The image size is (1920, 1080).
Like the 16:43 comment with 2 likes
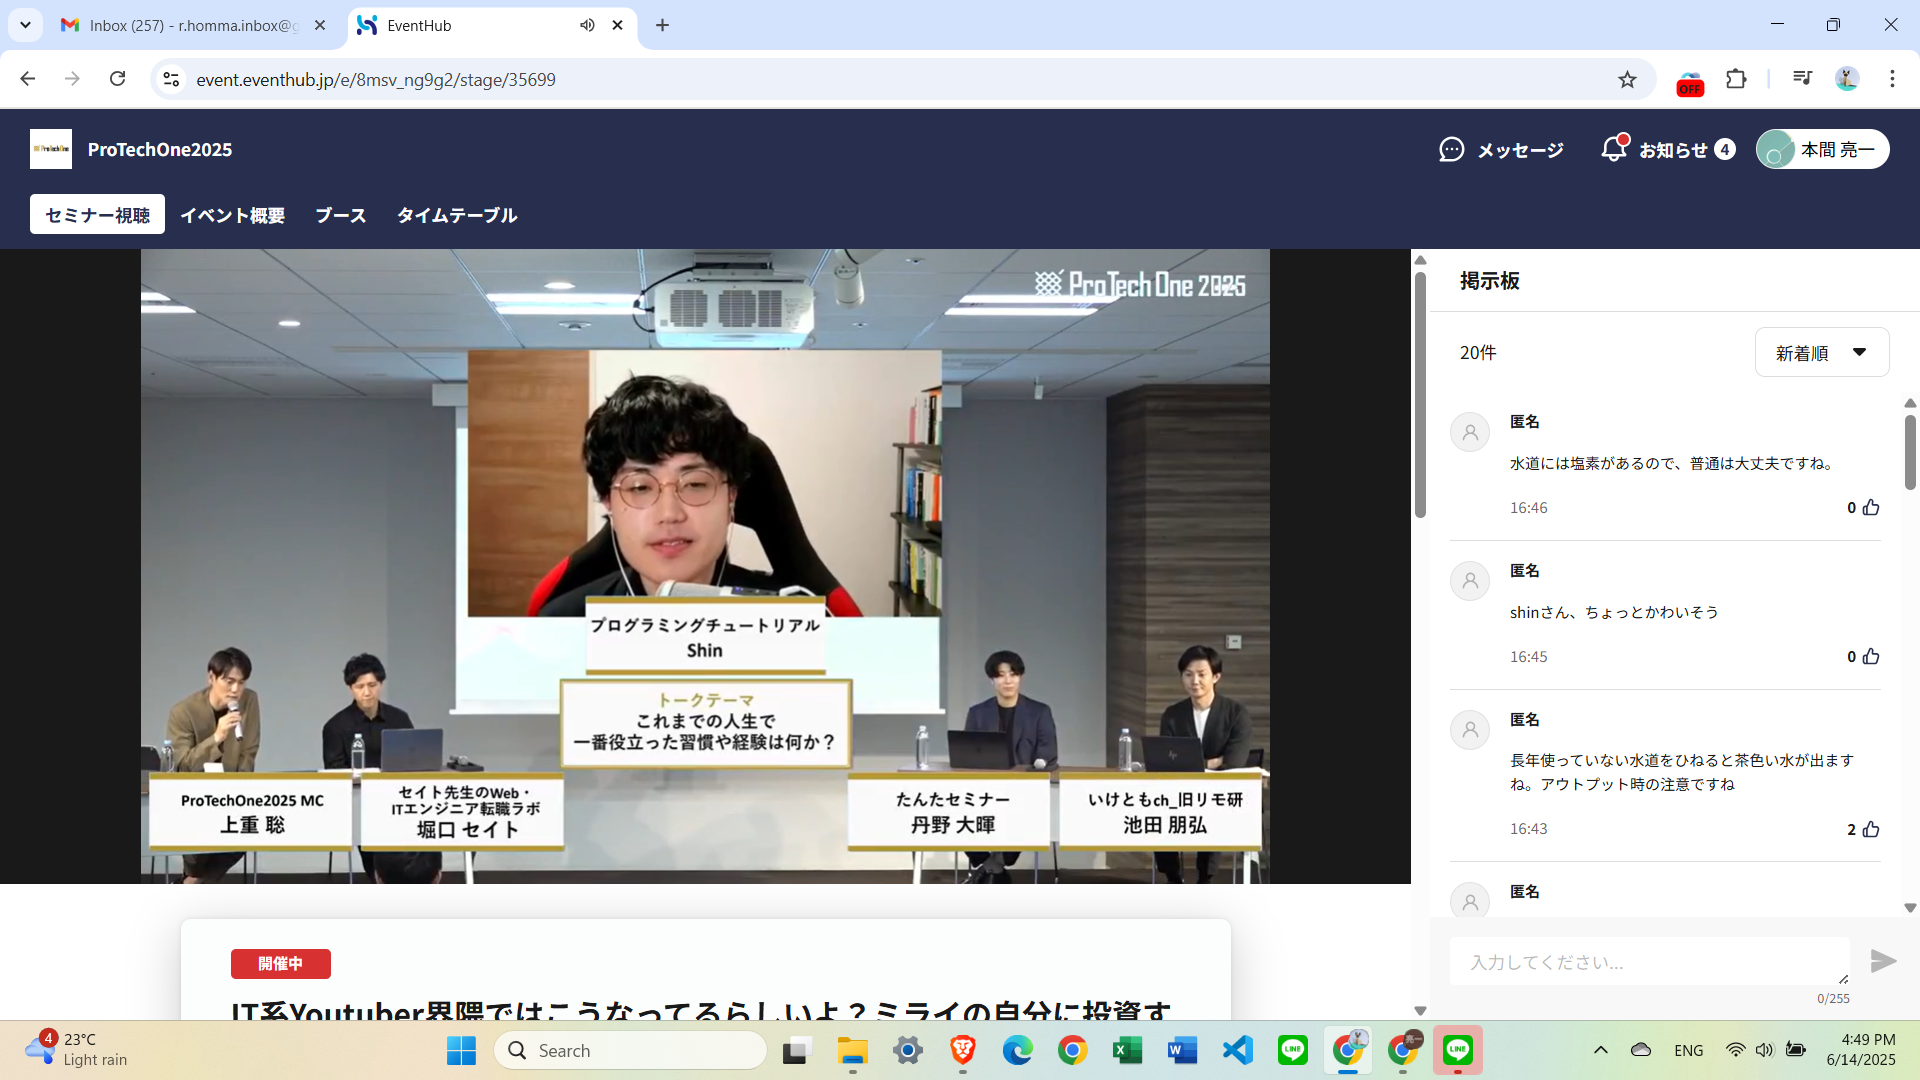(1871, 829)
